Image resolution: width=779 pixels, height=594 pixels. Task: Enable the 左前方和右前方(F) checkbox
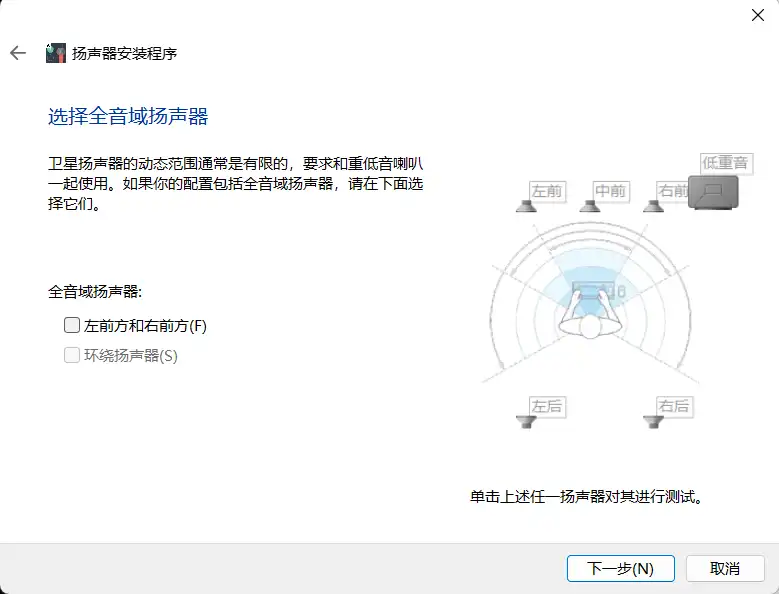(x=72, y=325)
